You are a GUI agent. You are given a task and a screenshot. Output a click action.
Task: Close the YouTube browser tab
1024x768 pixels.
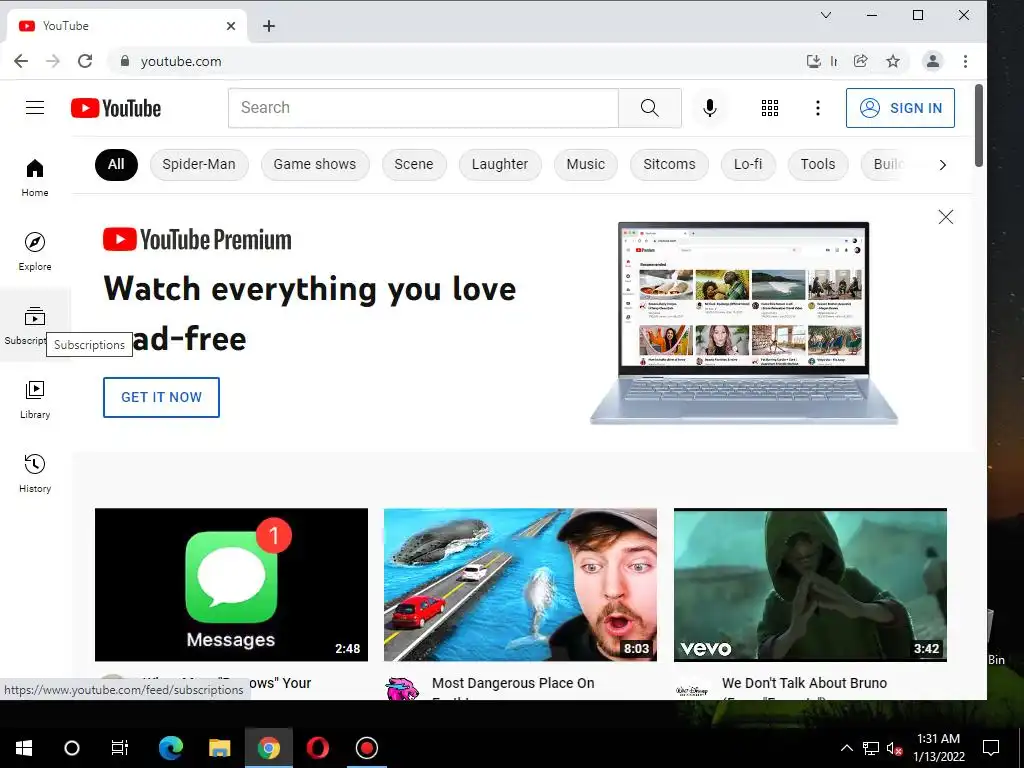pos(231,26)
